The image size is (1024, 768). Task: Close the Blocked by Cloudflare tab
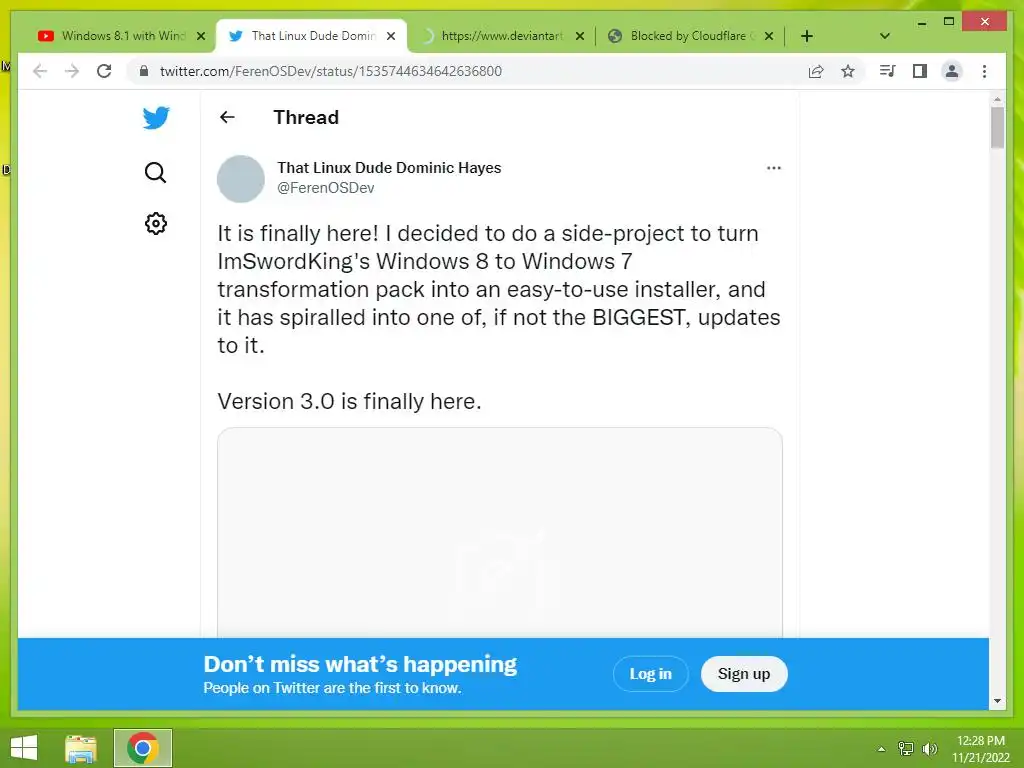point(769,36)
